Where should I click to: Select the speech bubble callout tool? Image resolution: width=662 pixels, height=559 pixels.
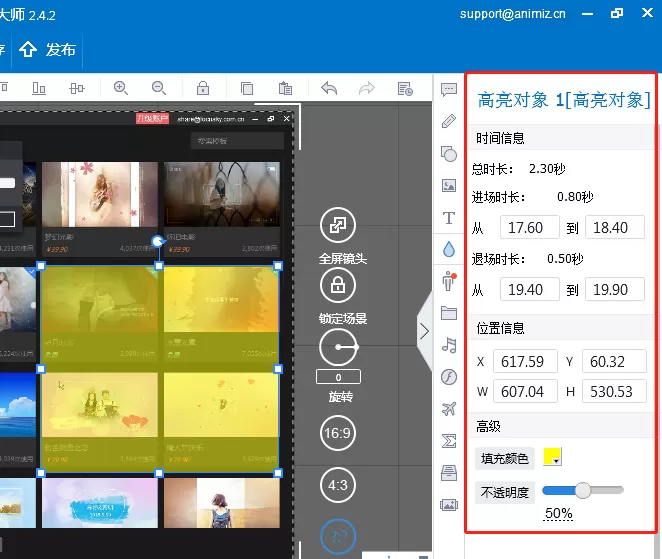[x=449, y=90]
